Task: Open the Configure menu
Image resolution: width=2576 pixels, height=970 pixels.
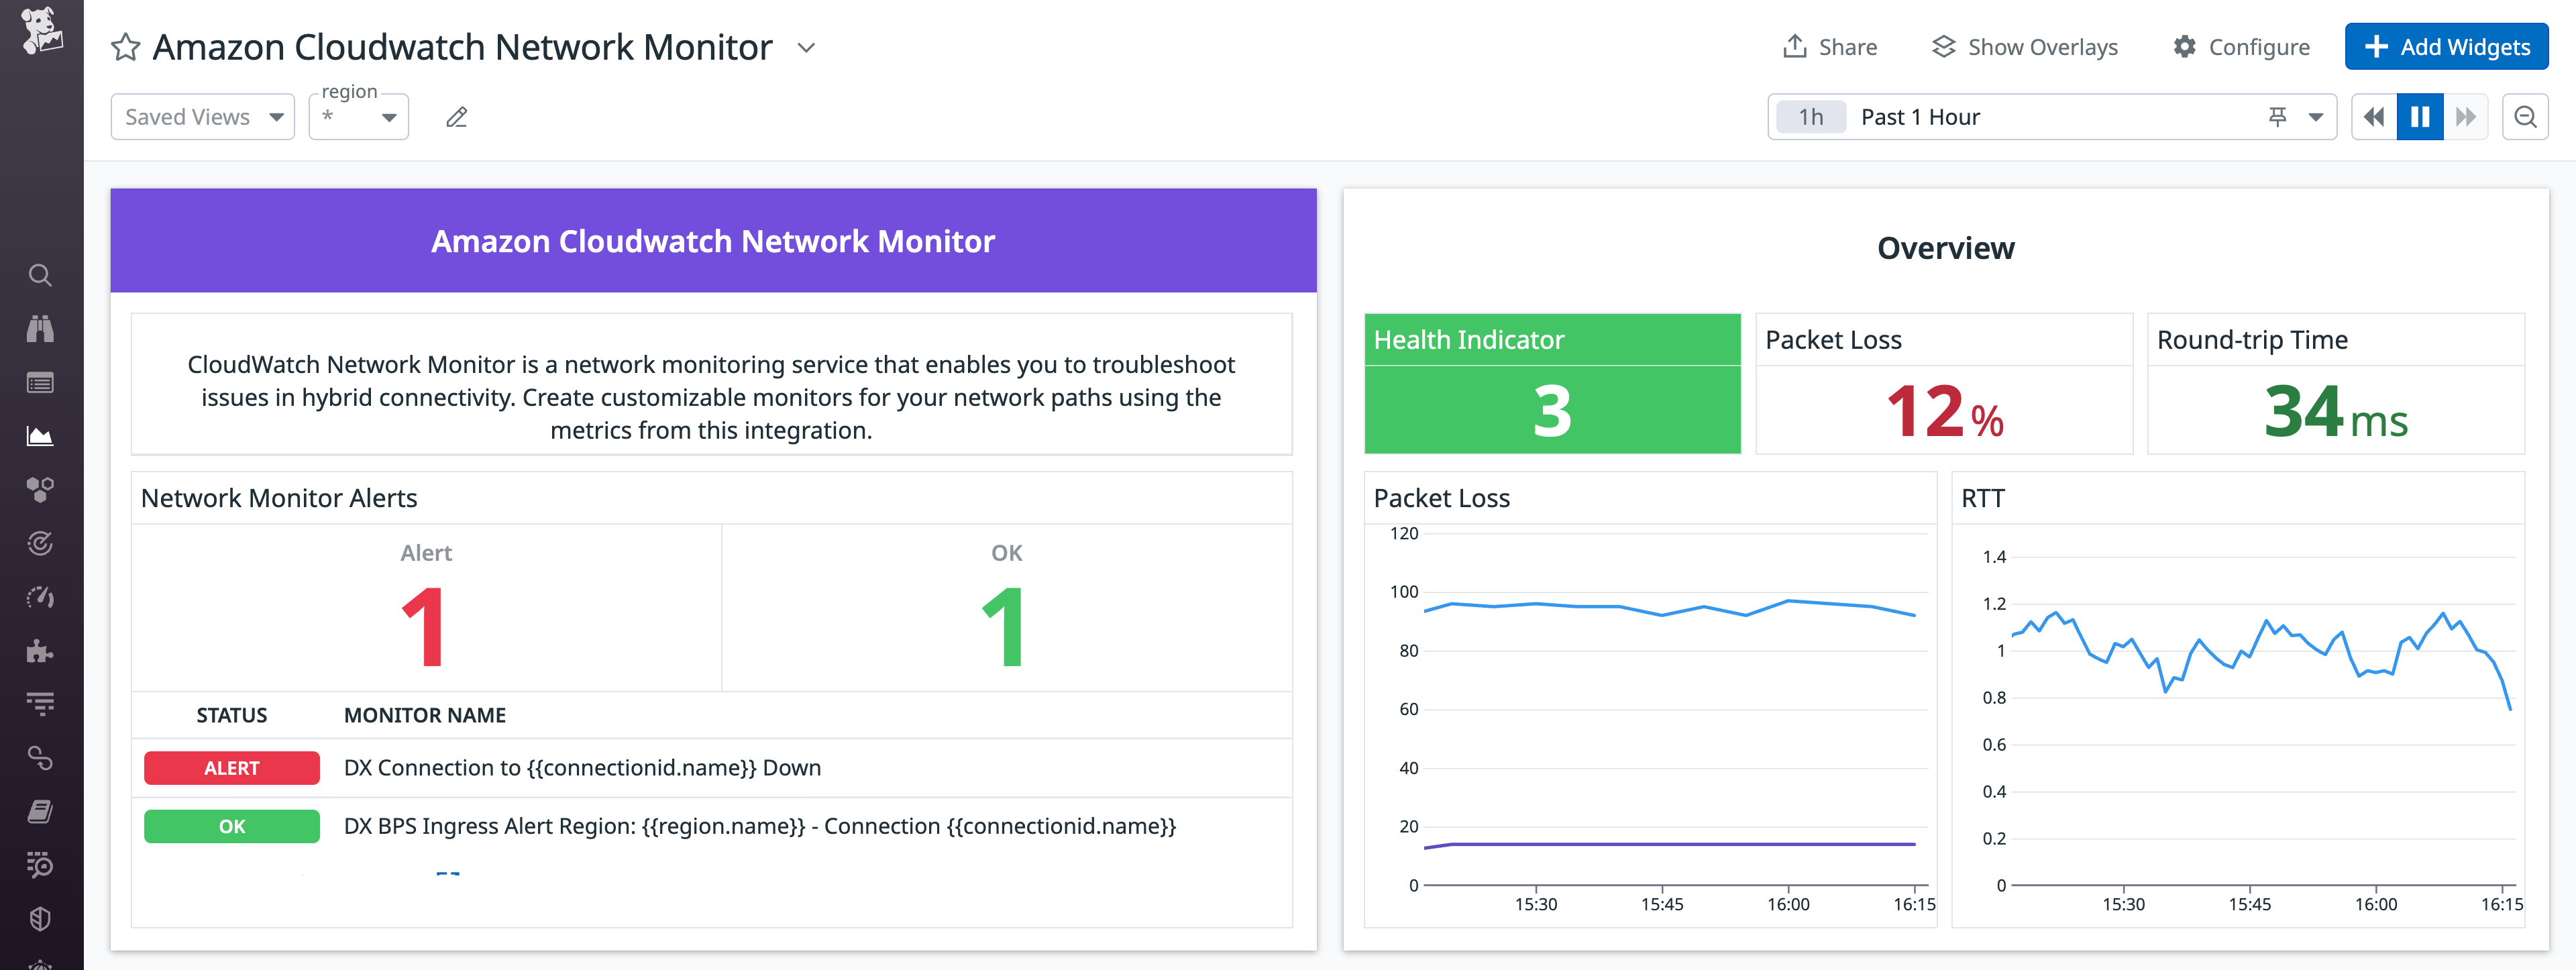Action: click(x=2241, y=46)
